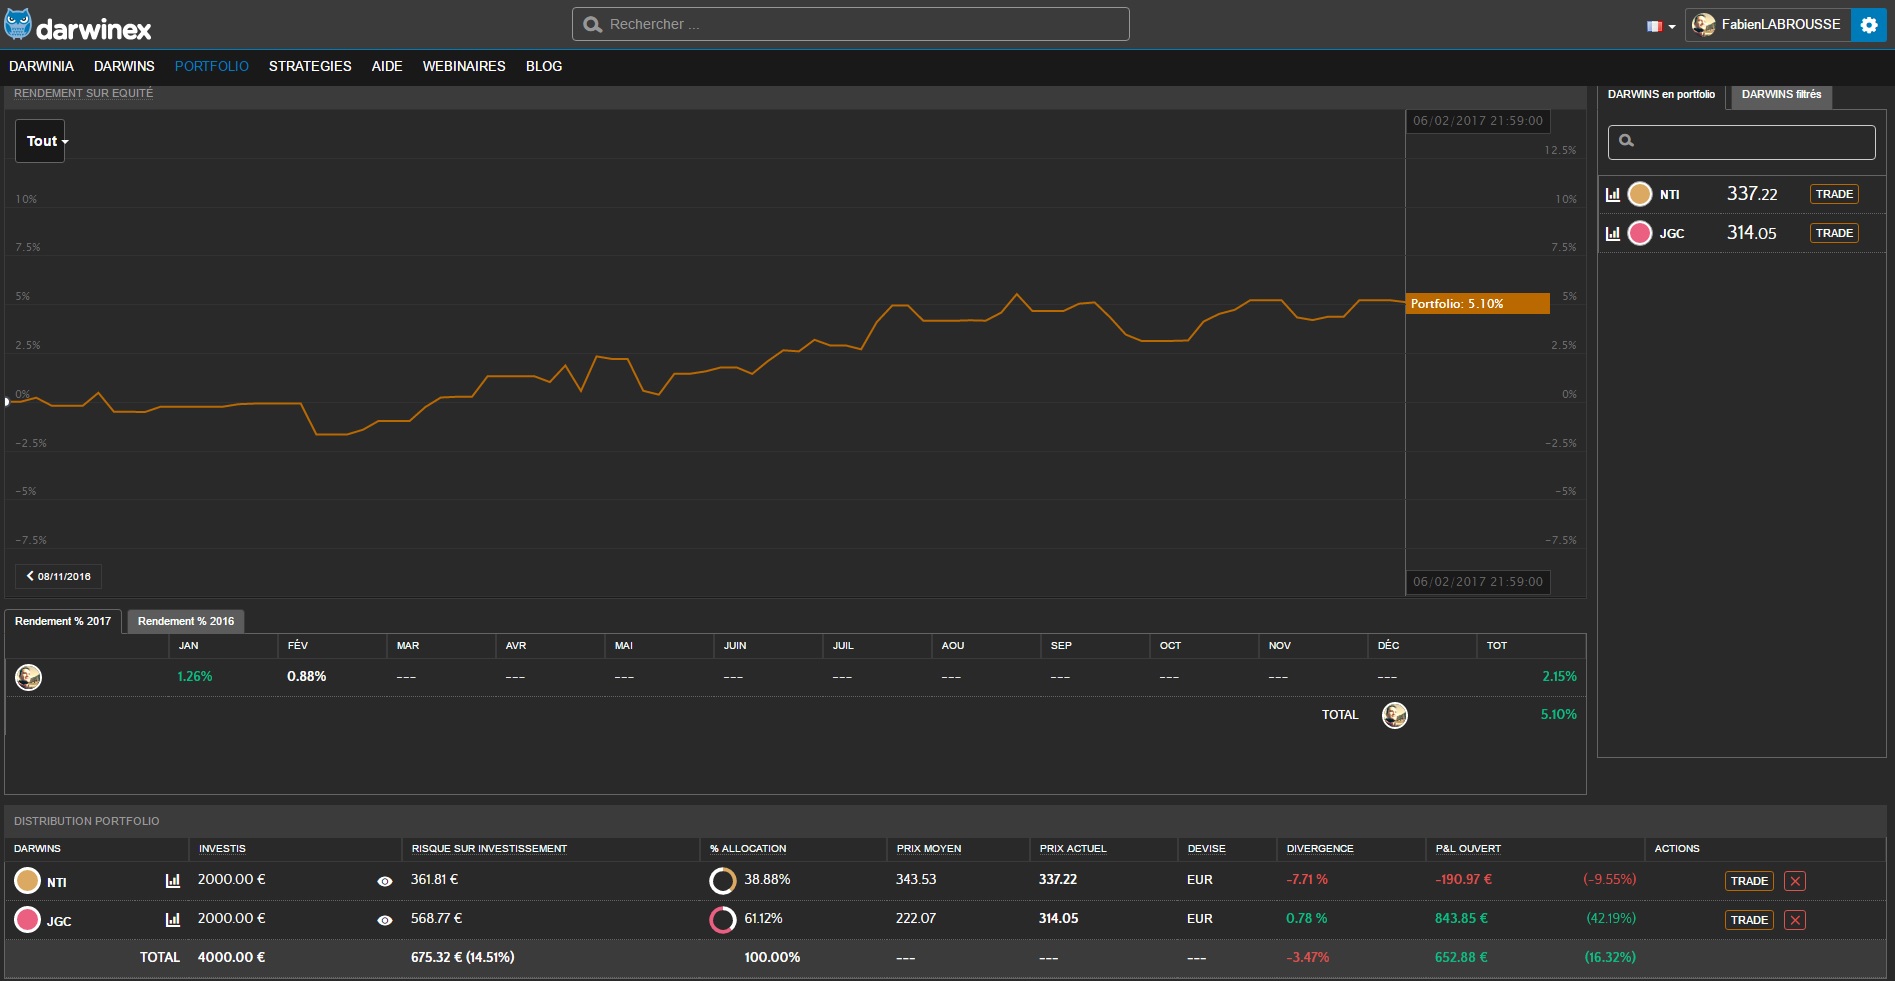
Task: Toggle the eye icon in JGC row
Action: pyautogui.click(x=385, y=920)
